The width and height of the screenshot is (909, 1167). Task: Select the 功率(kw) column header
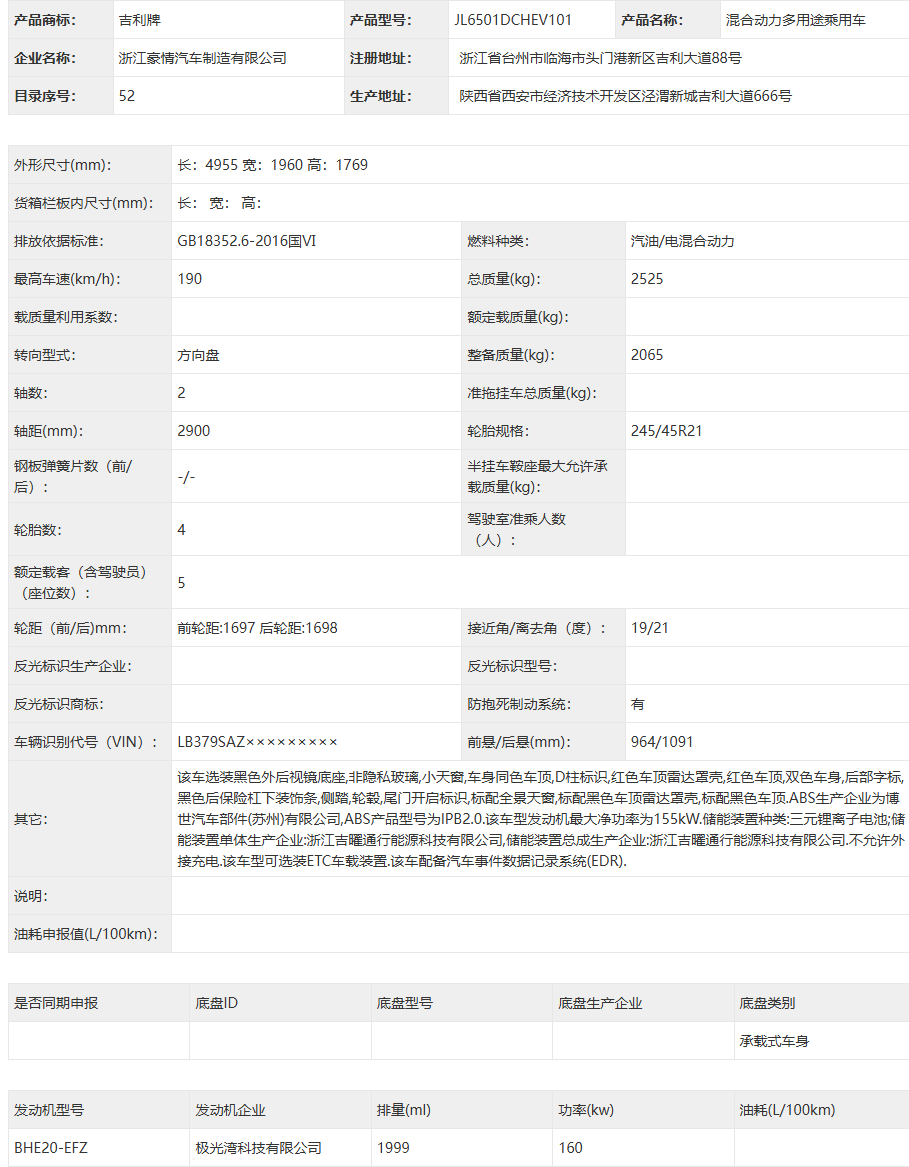586,1110
